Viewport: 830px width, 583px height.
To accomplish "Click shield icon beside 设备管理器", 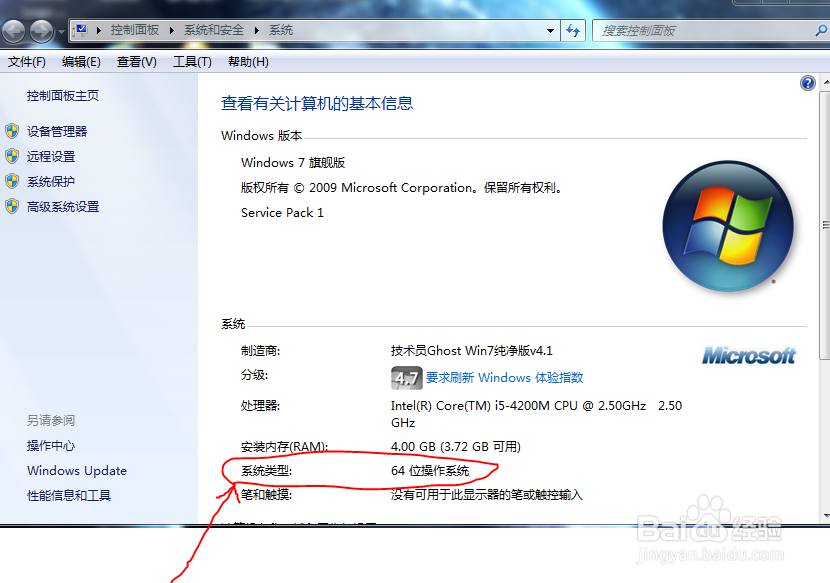I will pos(12,131).
